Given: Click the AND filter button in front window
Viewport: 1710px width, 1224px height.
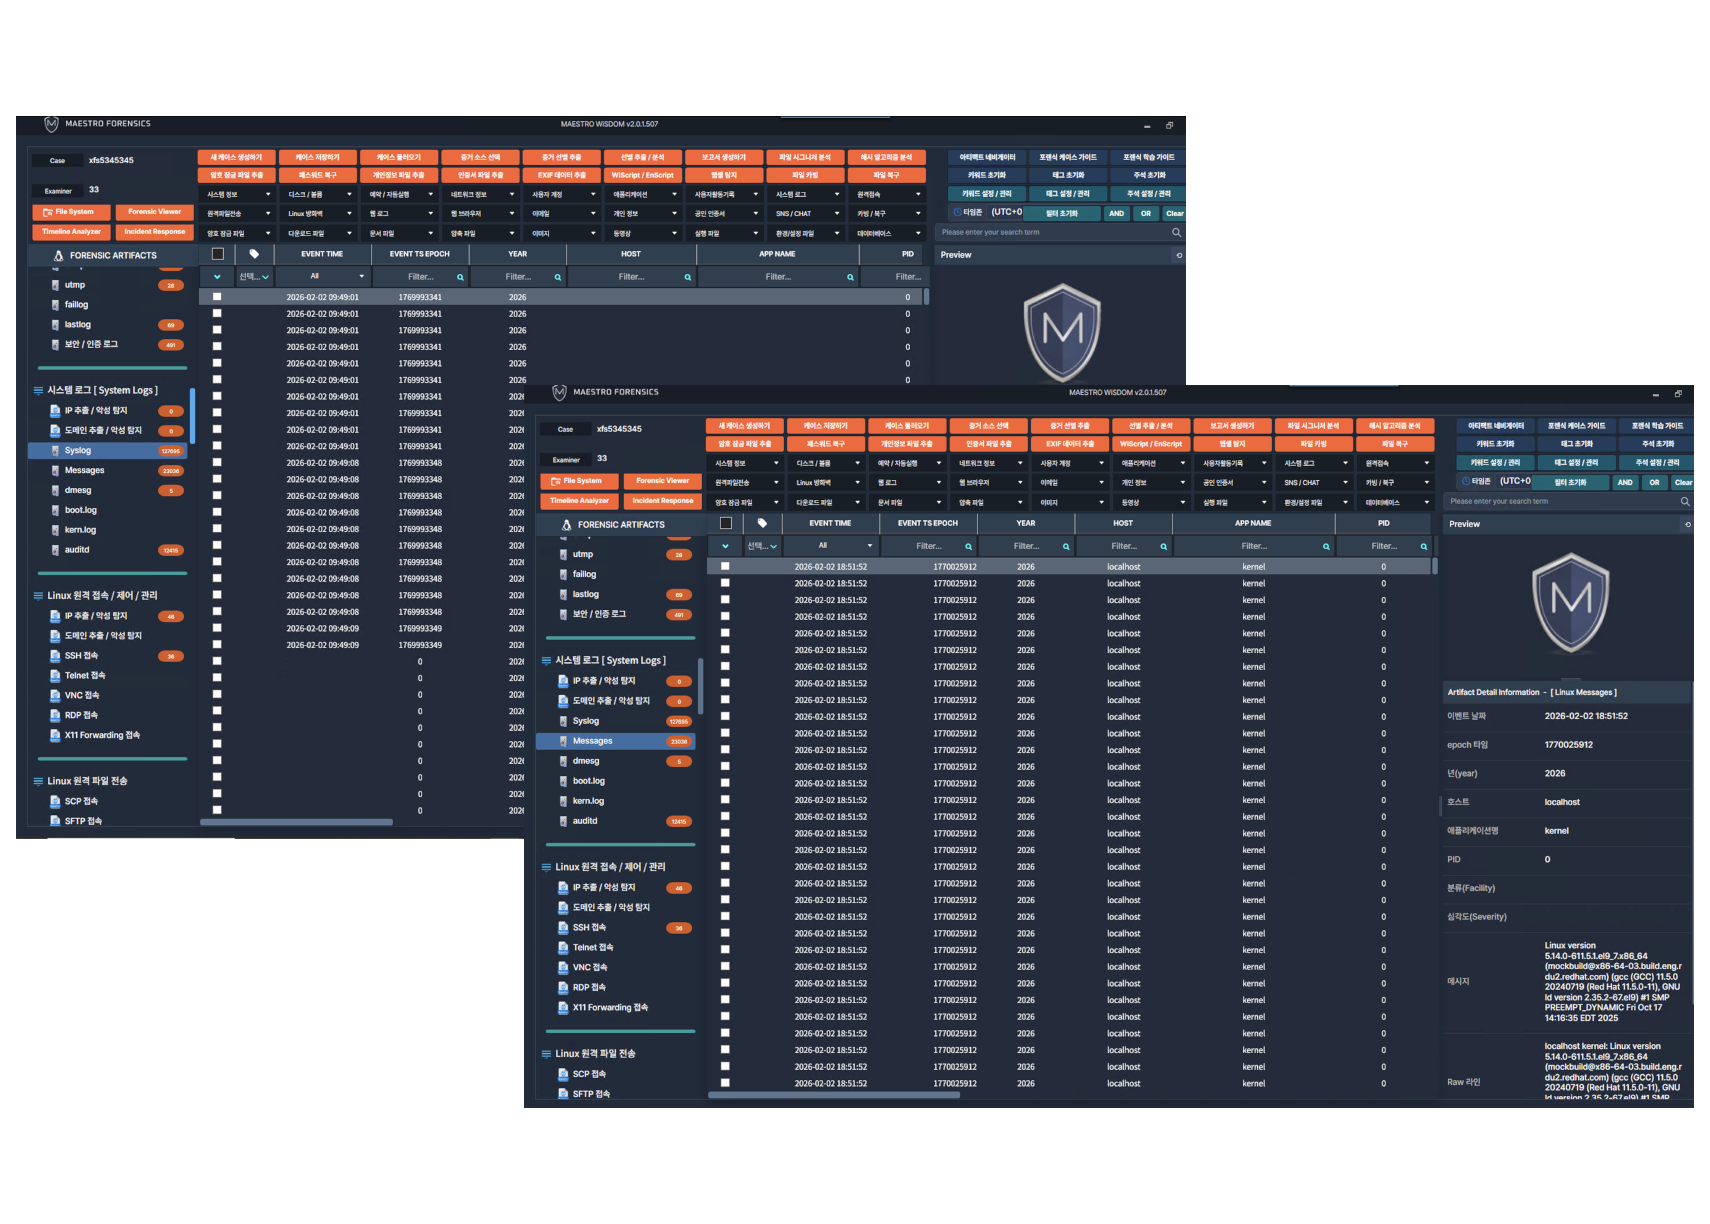Looking at the screenshot, I should tap(1625, 482).
